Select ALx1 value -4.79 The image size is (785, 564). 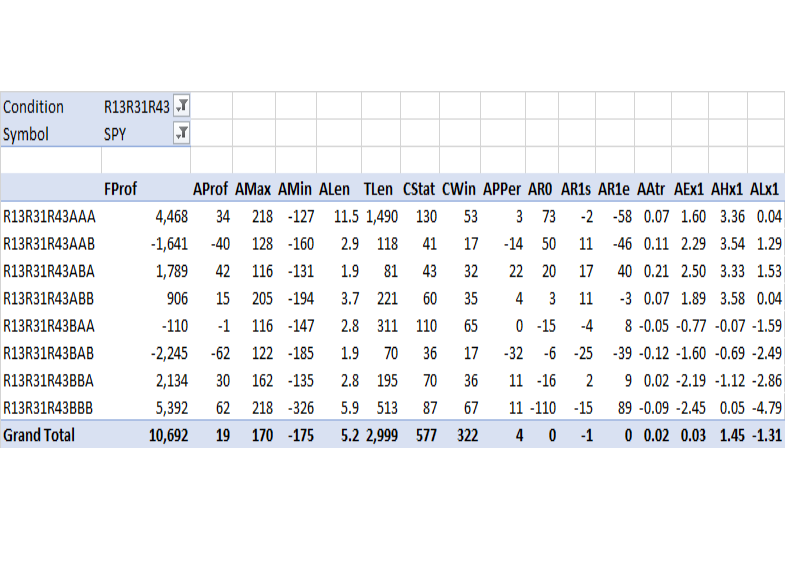click(x=766, y=408)
